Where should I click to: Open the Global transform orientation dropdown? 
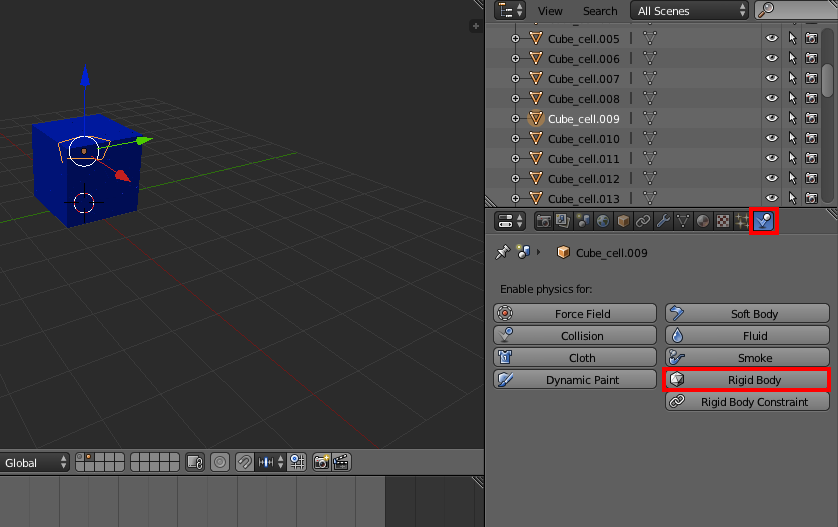point(35,462)
